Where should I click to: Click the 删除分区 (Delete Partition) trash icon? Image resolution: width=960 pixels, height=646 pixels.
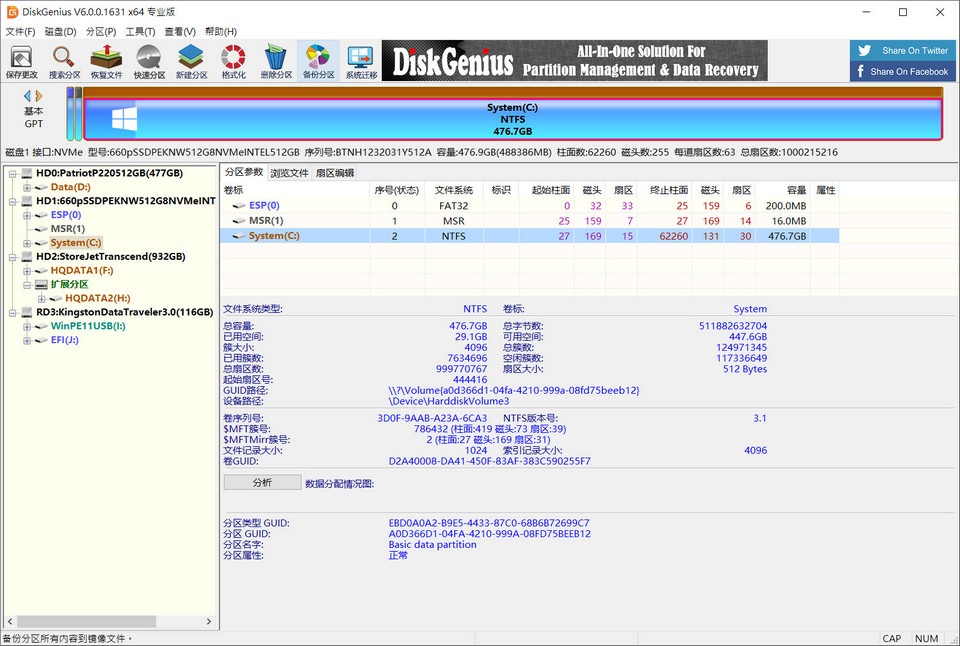276,61
